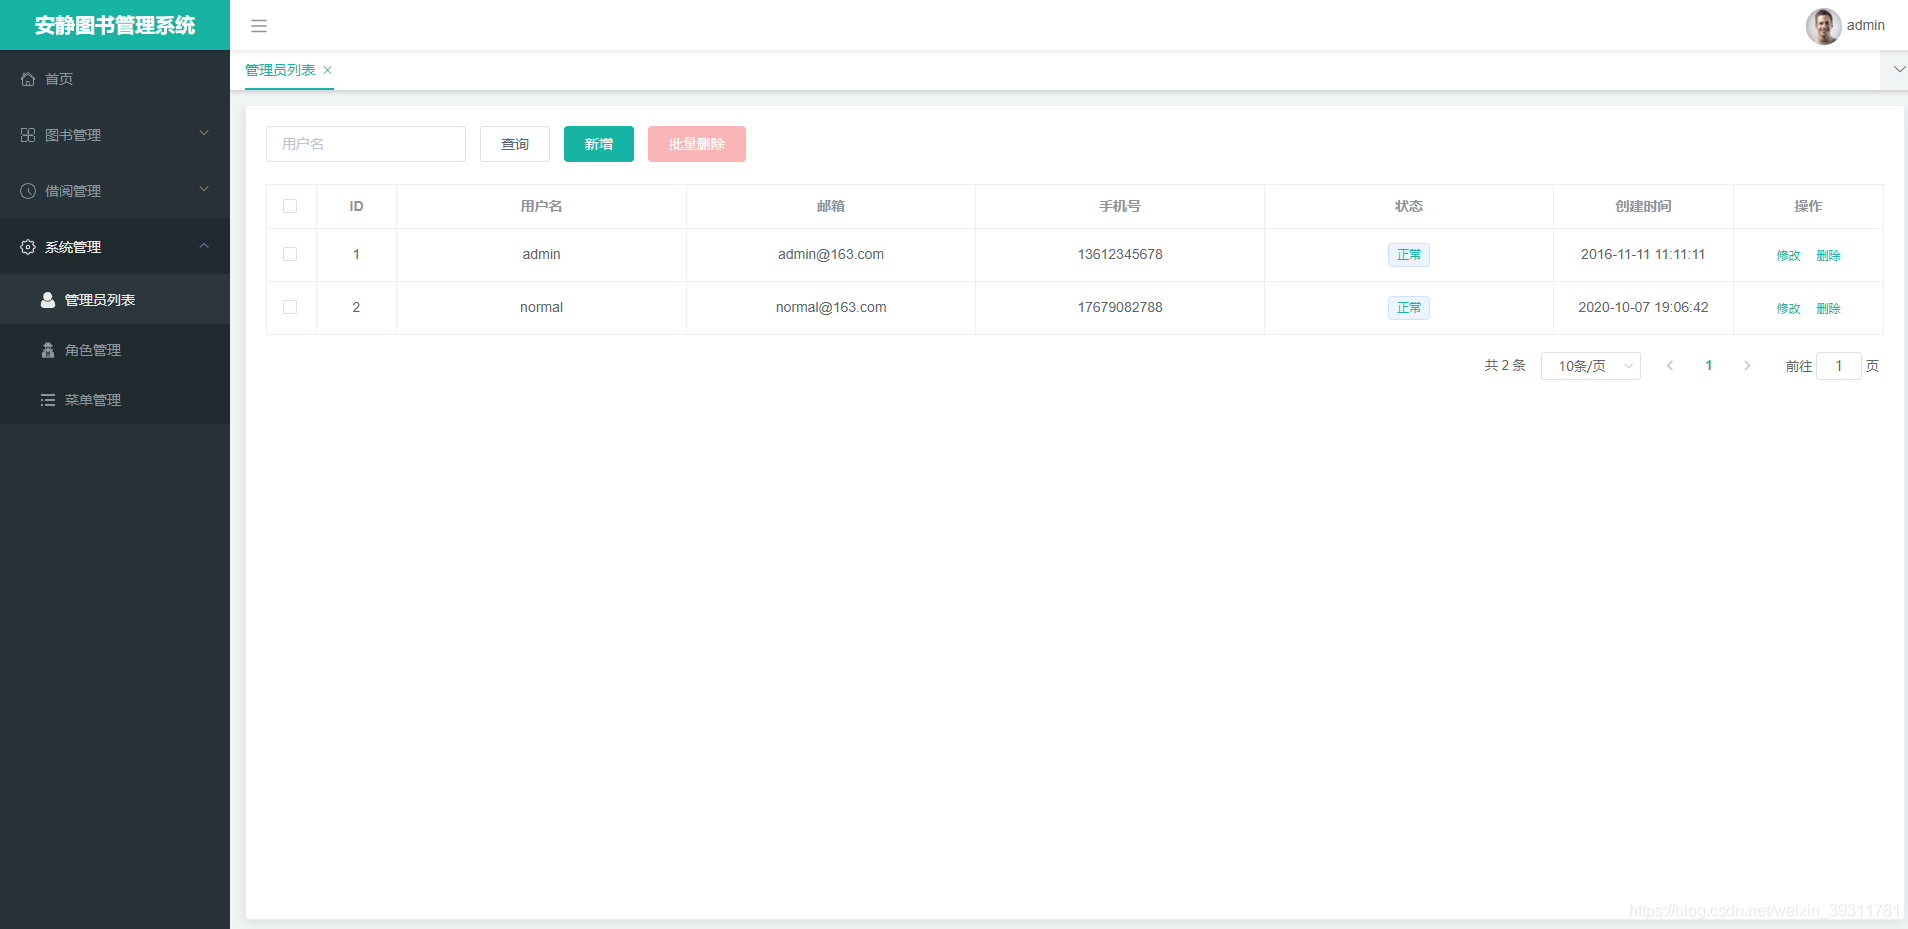Image resolution: width=1908 pixels, height=929 pixels.
Task: Click the 新增 add button
Action: [599, 144]
